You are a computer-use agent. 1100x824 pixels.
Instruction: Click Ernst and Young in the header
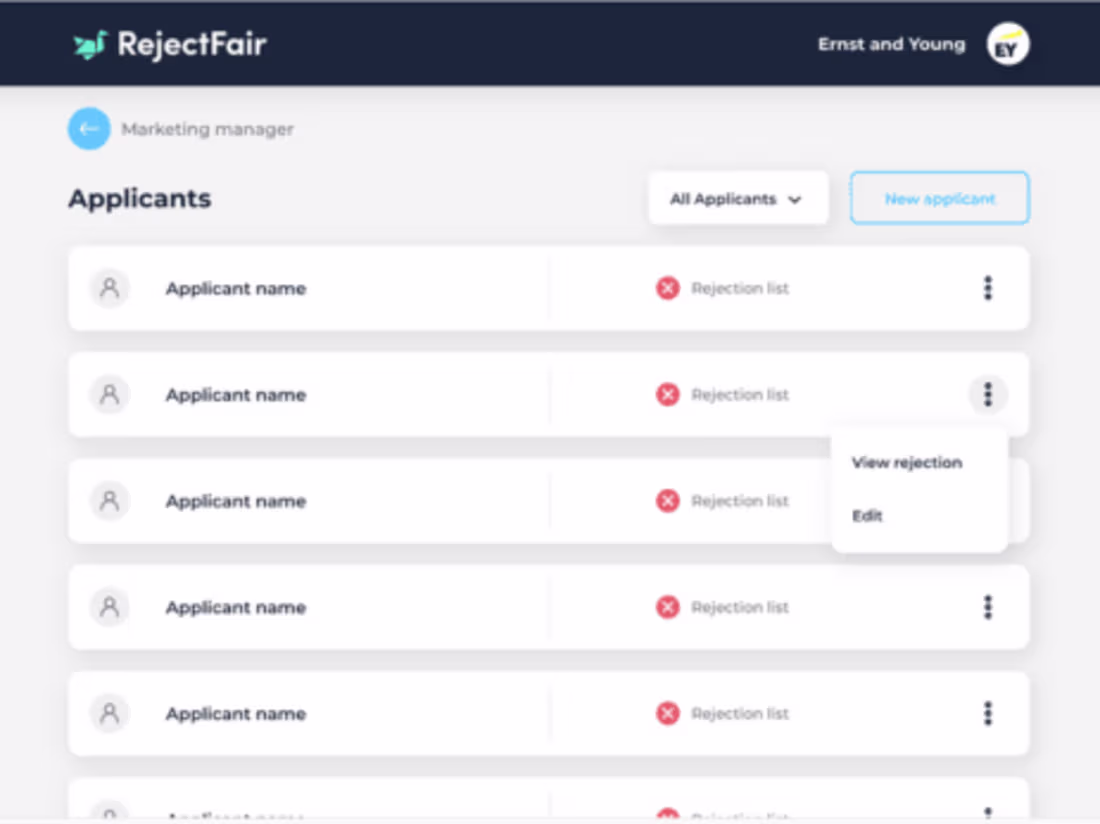click(x=891, y=43)
